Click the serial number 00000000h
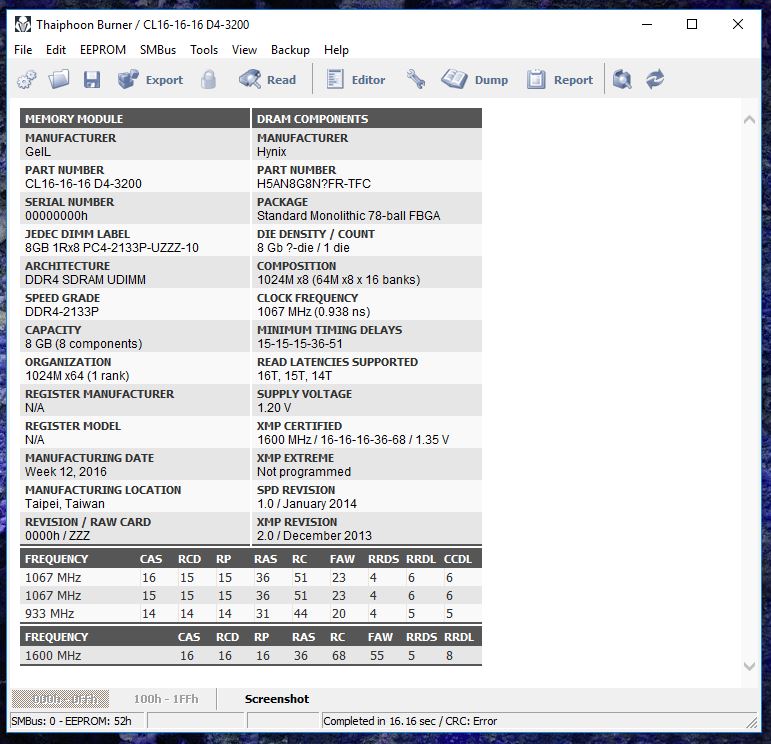Image resolution: width=771 pixels, height=744 pixels. (x=56, y=215)
